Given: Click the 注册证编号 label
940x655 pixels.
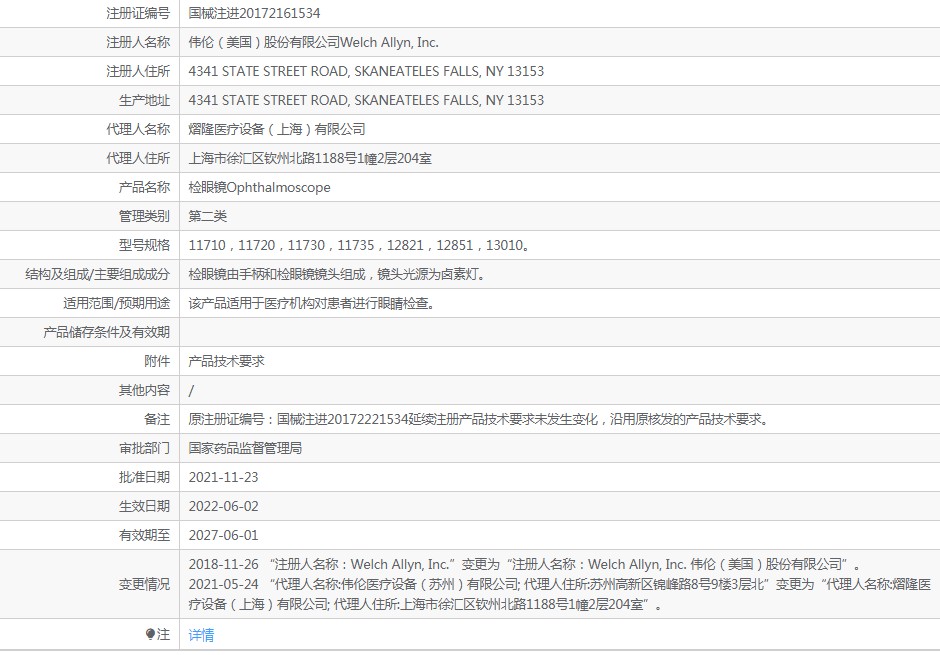Looking at the screenshot, I should 138,13.
